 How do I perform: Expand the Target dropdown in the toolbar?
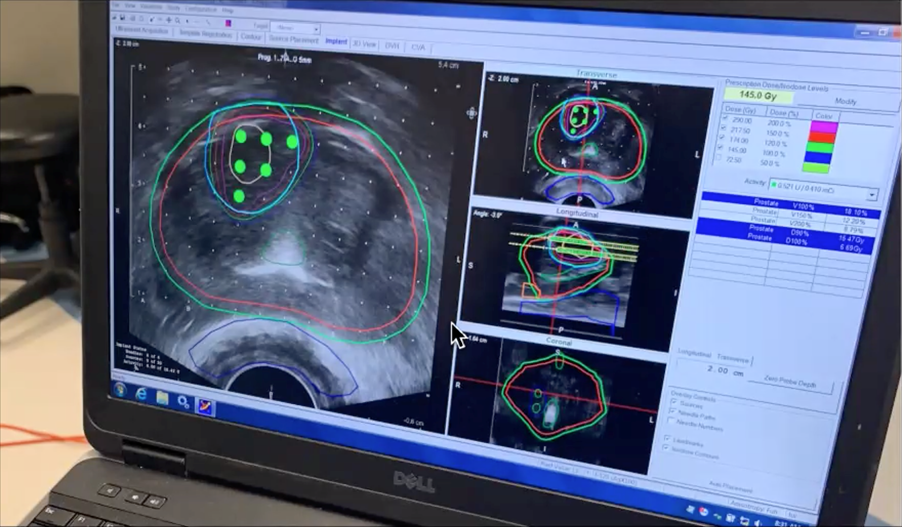pos(314,29)
